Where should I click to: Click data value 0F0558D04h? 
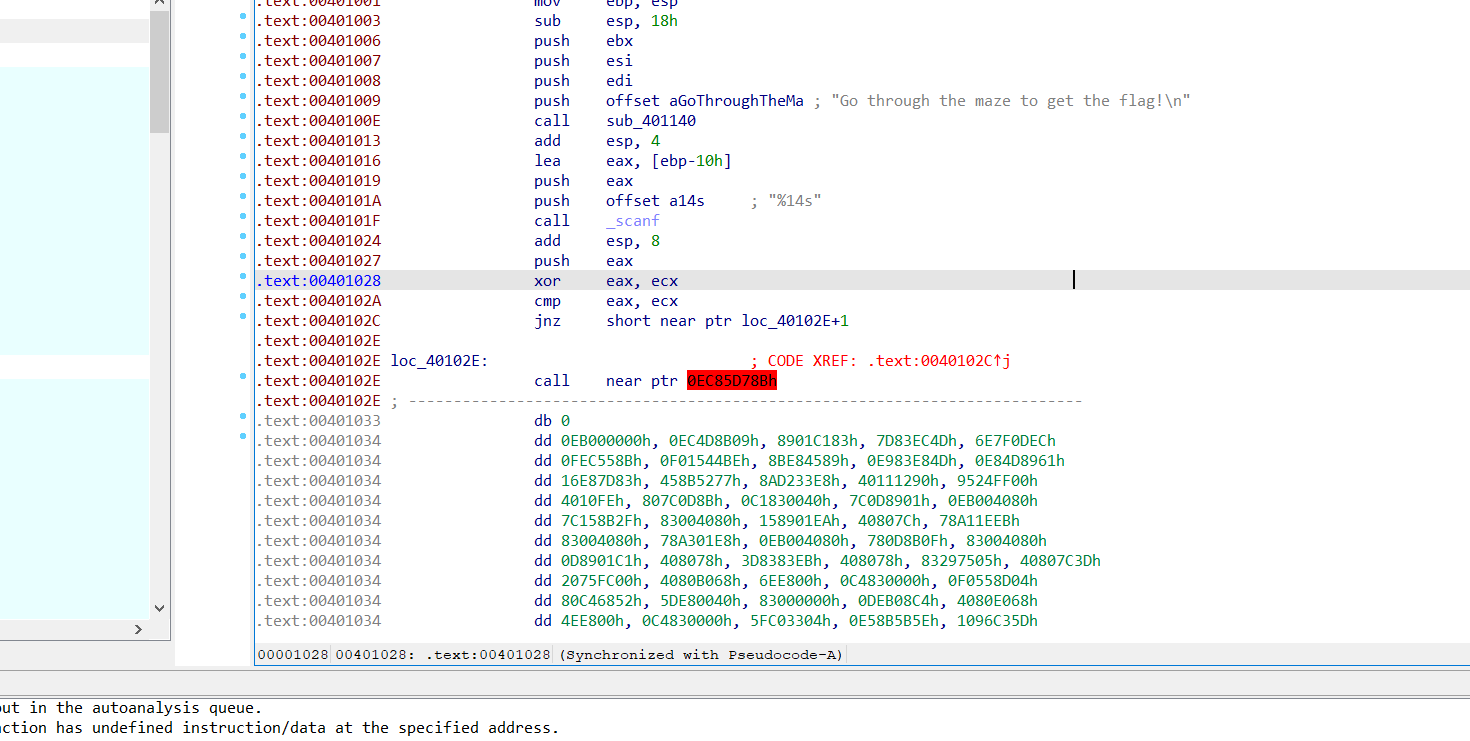(992, 581)
